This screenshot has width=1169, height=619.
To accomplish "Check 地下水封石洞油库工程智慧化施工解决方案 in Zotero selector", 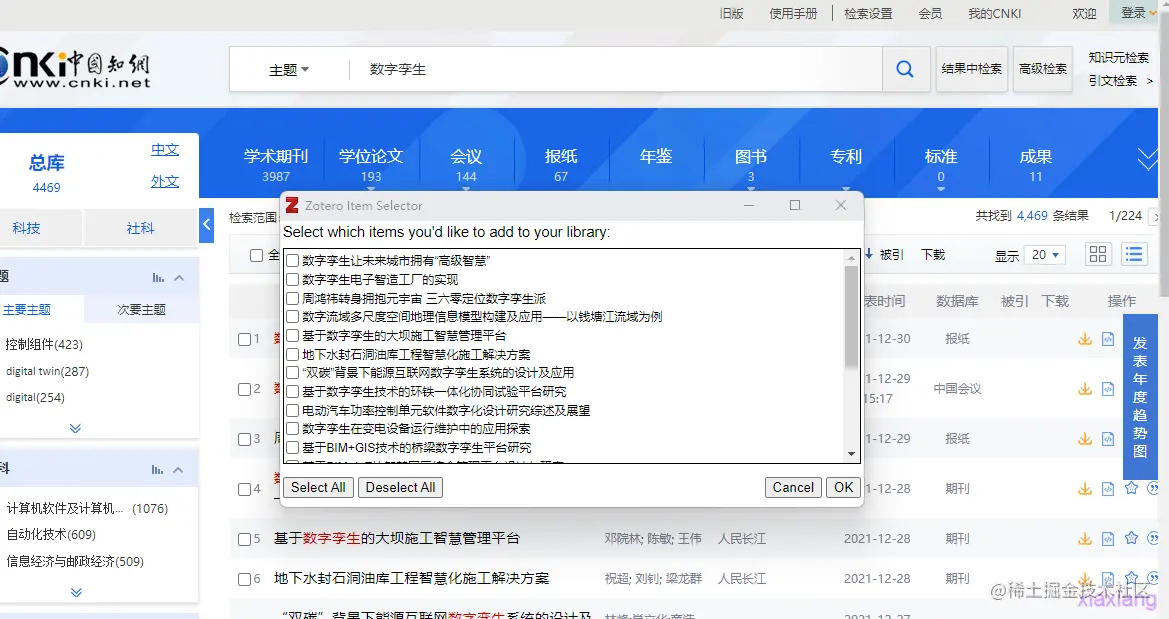I will 292,354.
